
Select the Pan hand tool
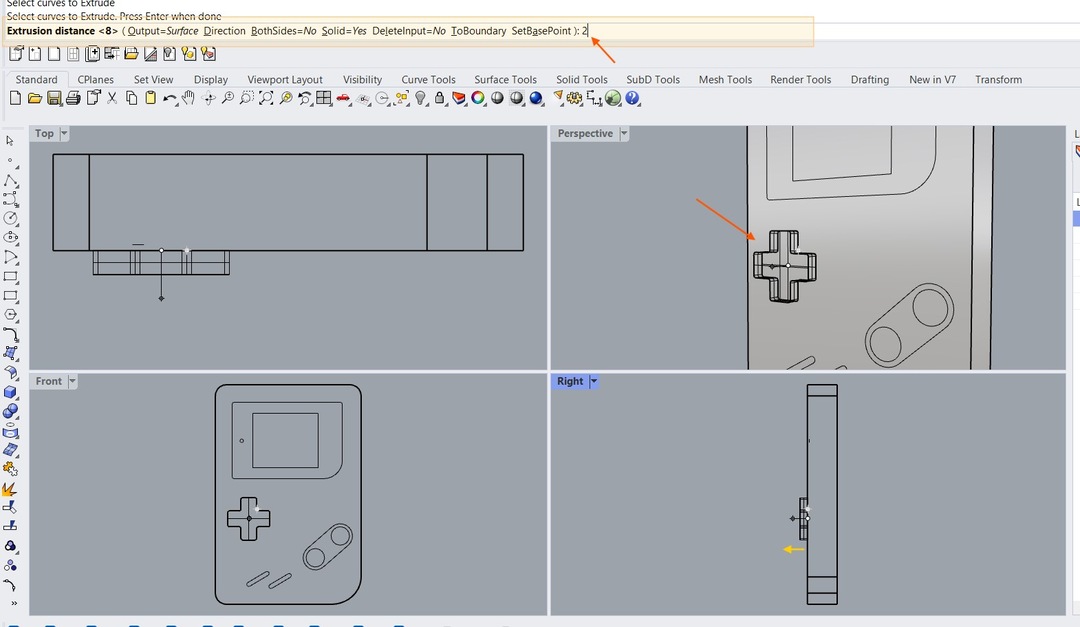click(x=188, y=99)
